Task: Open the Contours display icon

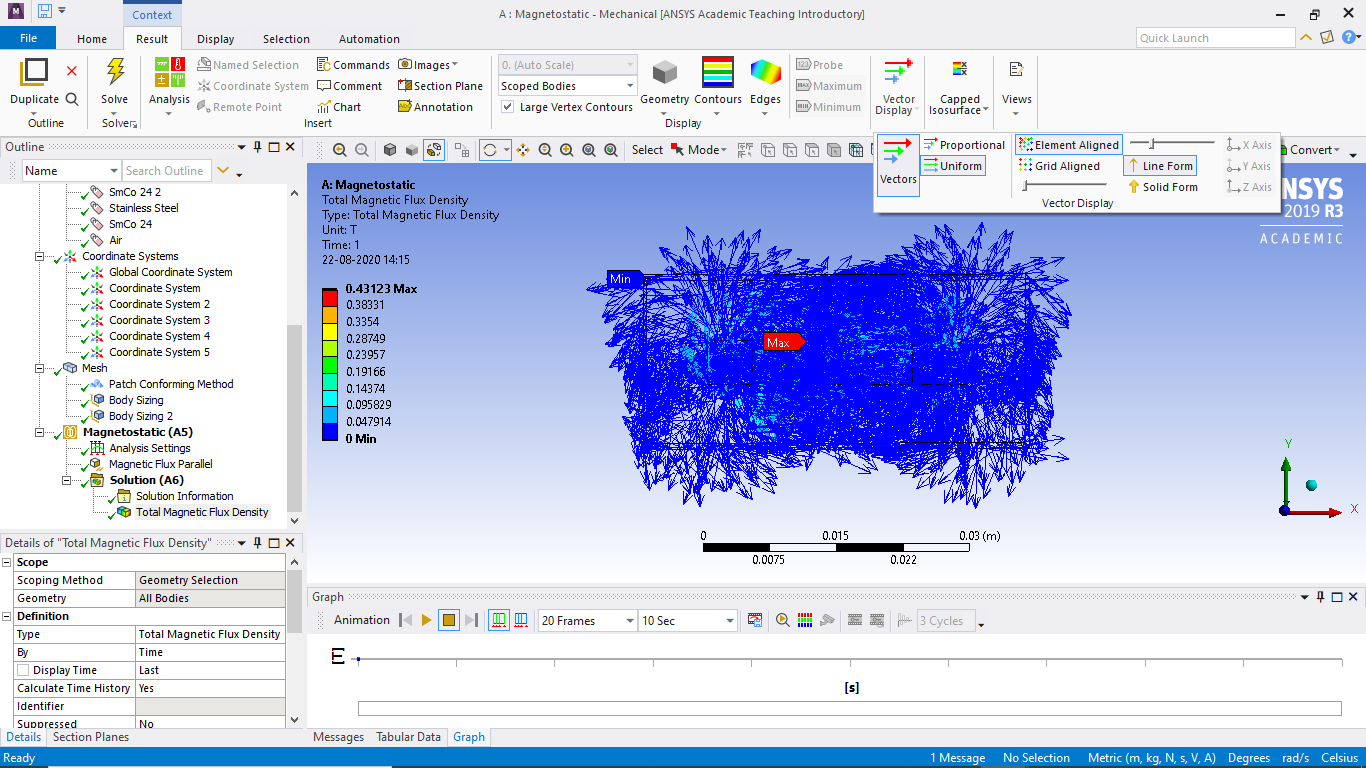Action: tap(717, 73)
